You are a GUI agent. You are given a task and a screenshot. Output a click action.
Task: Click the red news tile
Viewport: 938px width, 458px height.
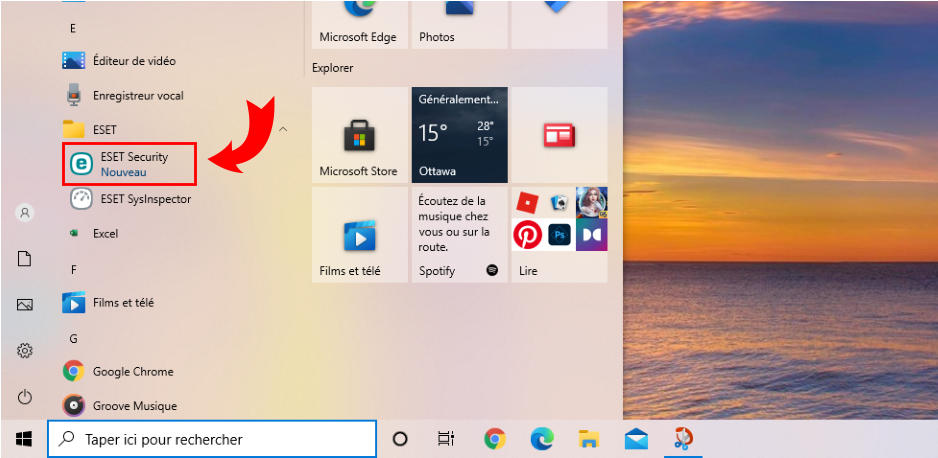pos(558,135)
